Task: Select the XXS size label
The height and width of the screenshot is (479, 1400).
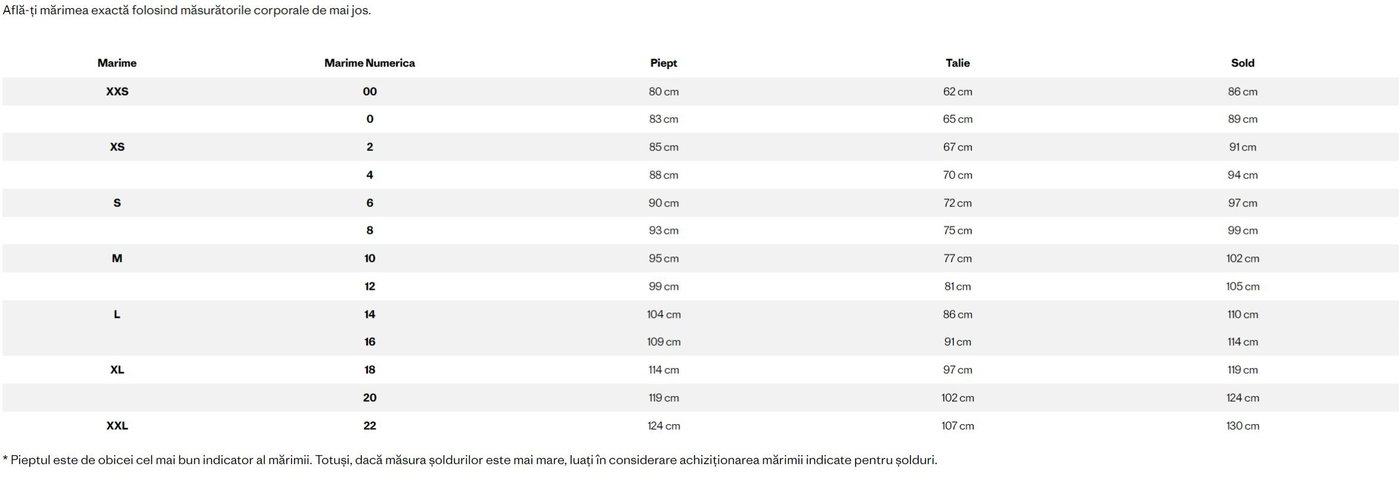Action: [117, 91]
